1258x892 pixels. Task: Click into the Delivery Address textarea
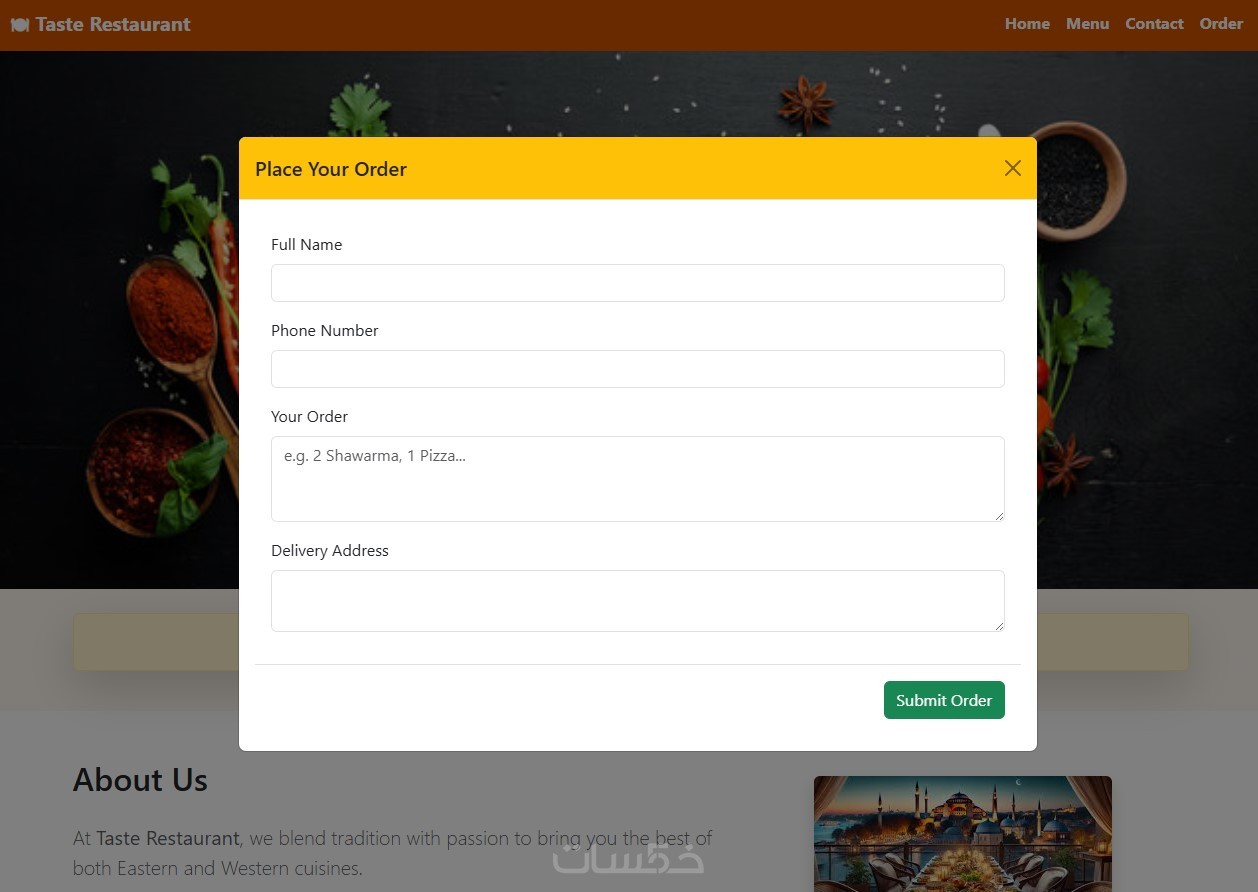(x=638, y=601)
